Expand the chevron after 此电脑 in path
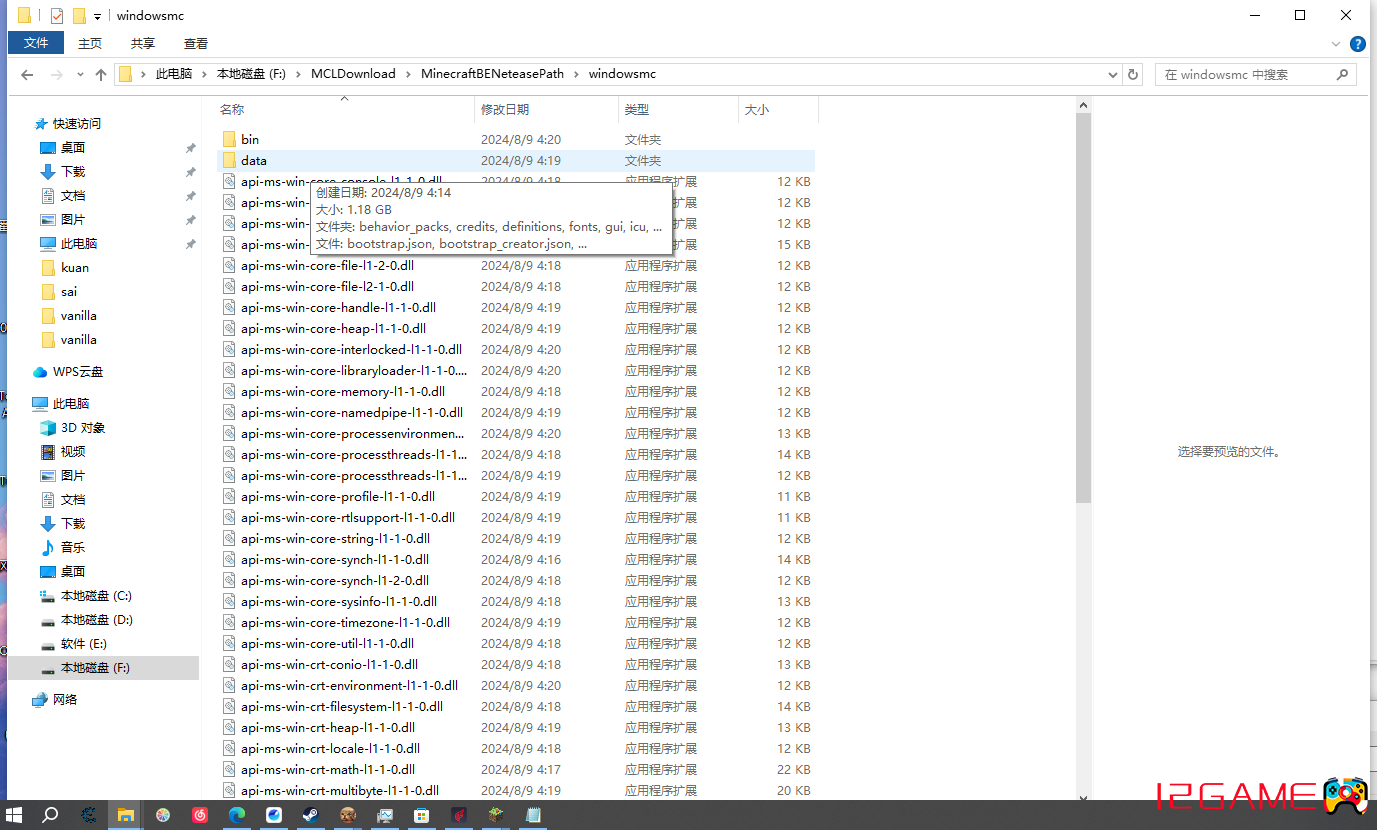The height and width of the screenshot is (830, 1377). [204, 74]
